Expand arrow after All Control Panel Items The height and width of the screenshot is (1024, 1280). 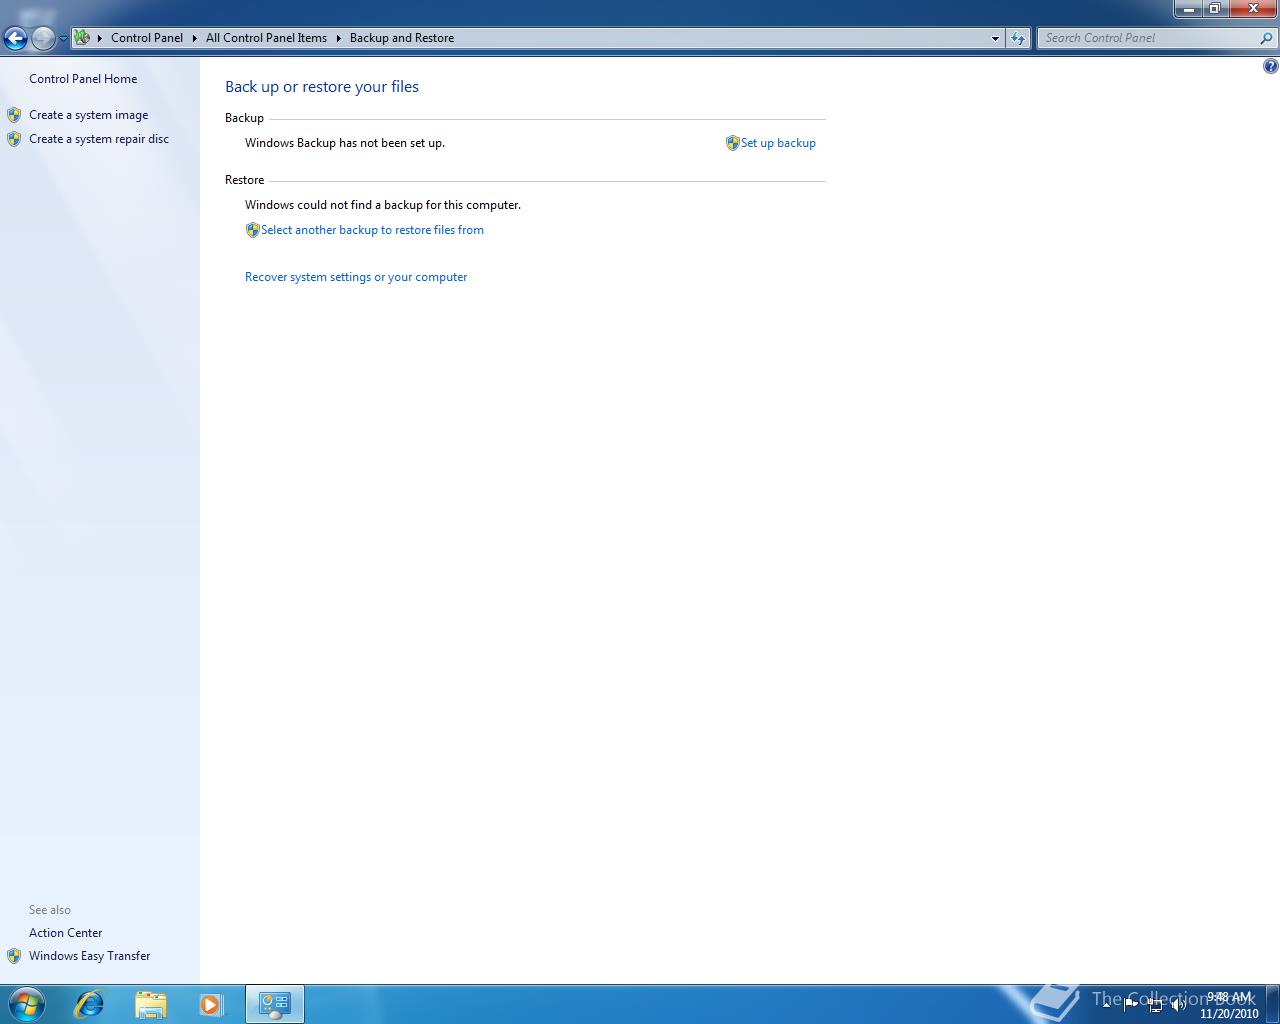coord(338,38)
